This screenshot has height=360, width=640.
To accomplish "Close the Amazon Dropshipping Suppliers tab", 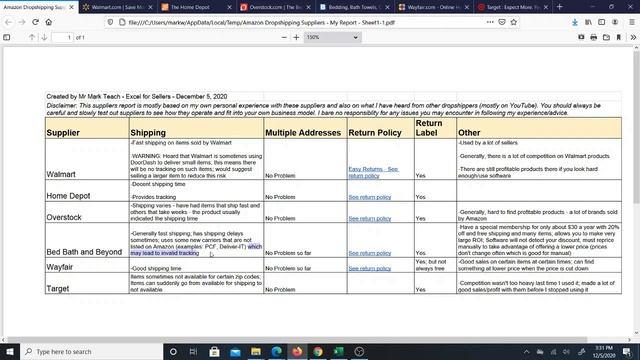I will click(x=71, y=7).
